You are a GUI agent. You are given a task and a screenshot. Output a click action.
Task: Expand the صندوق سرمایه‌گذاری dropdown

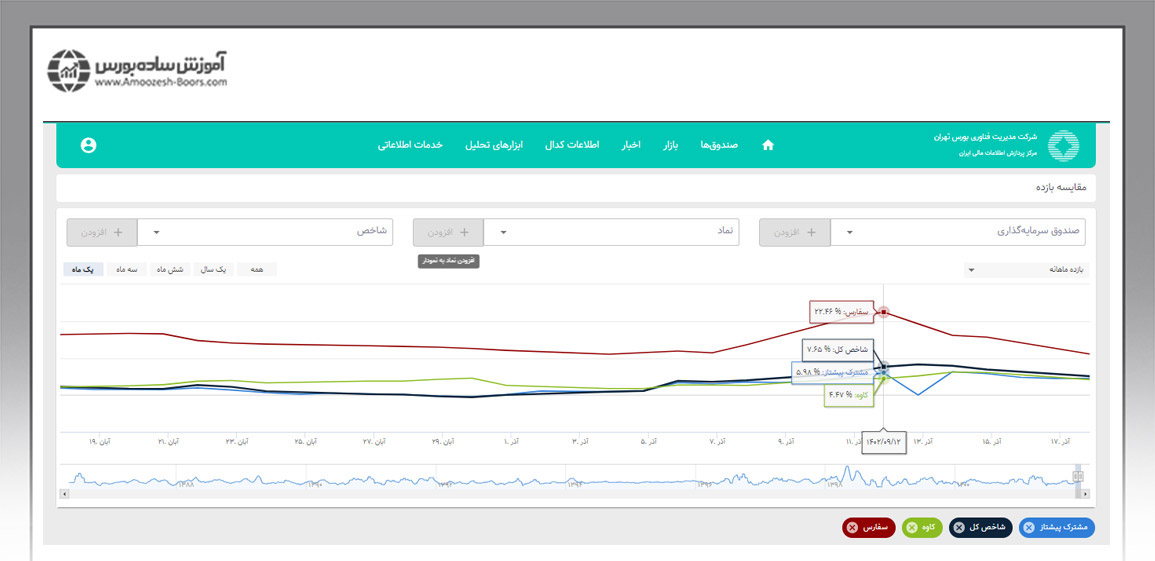(958, 232)
